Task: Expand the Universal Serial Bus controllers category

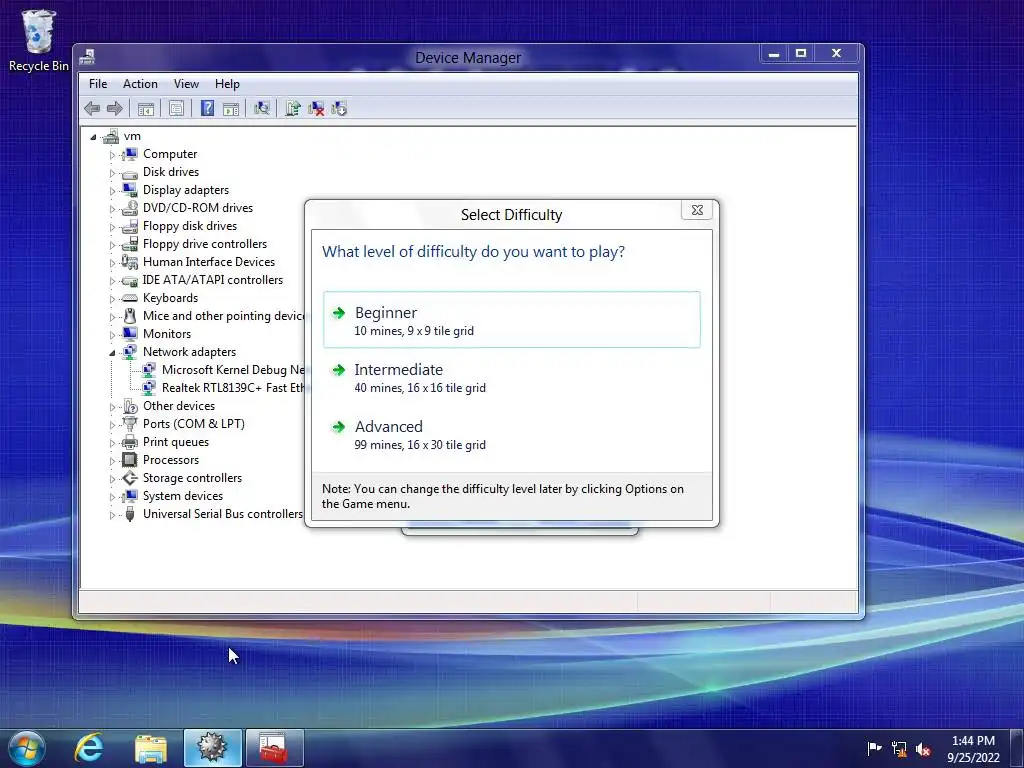Action: coord(112,515)
